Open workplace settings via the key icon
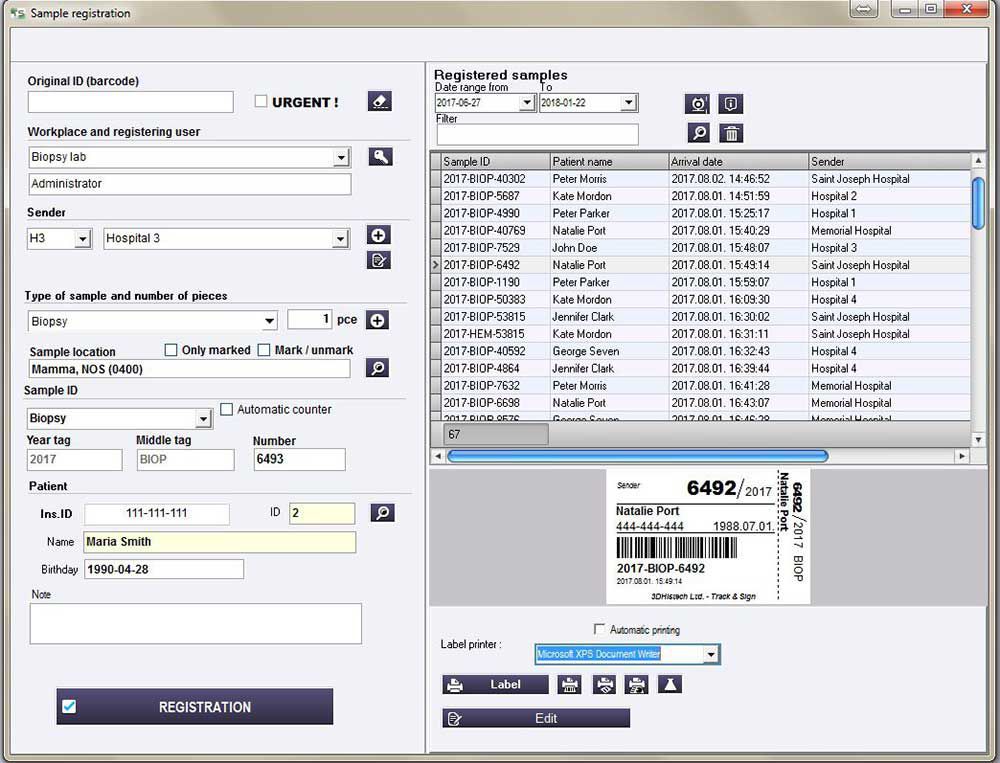 [x=379, y=157]
